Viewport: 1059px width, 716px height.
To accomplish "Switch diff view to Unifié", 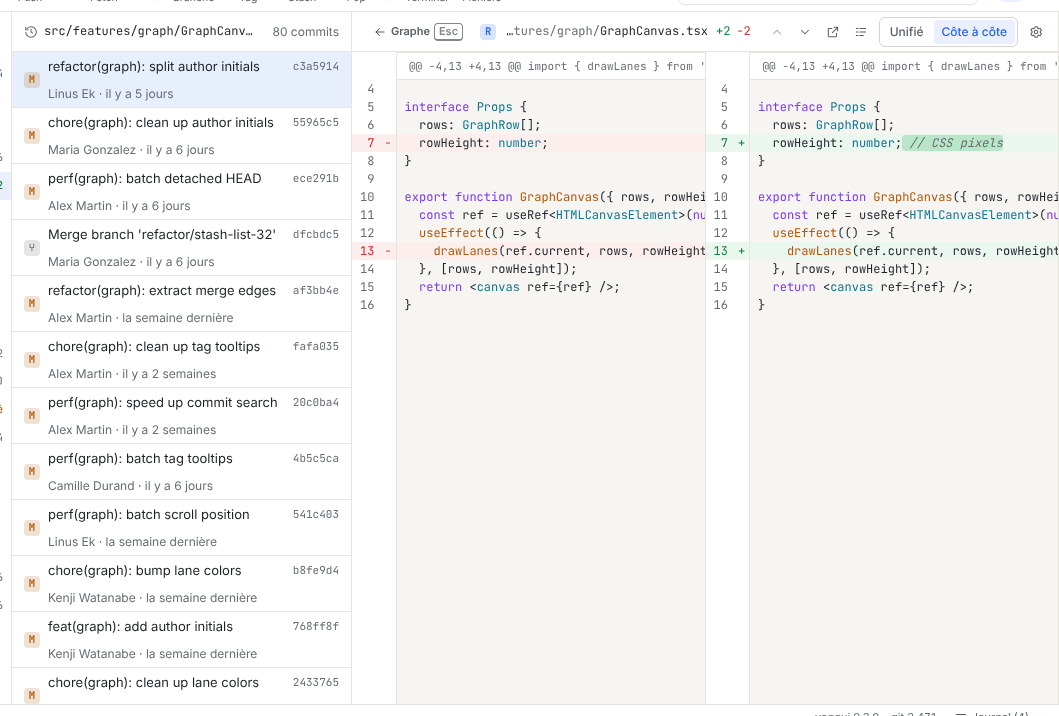I will [906, 32].
